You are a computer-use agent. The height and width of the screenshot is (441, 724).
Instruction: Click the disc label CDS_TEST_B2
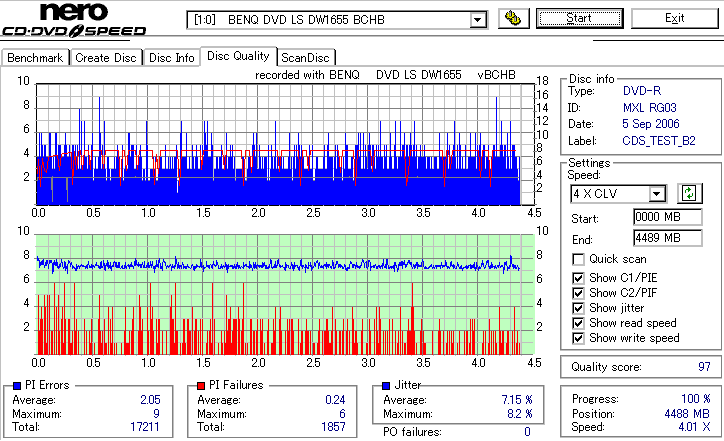(x=659, y=141)
